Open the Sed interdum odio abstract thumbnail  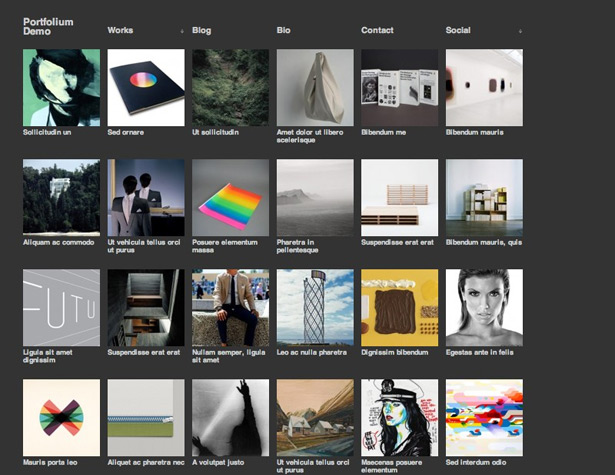pos(484,417)
